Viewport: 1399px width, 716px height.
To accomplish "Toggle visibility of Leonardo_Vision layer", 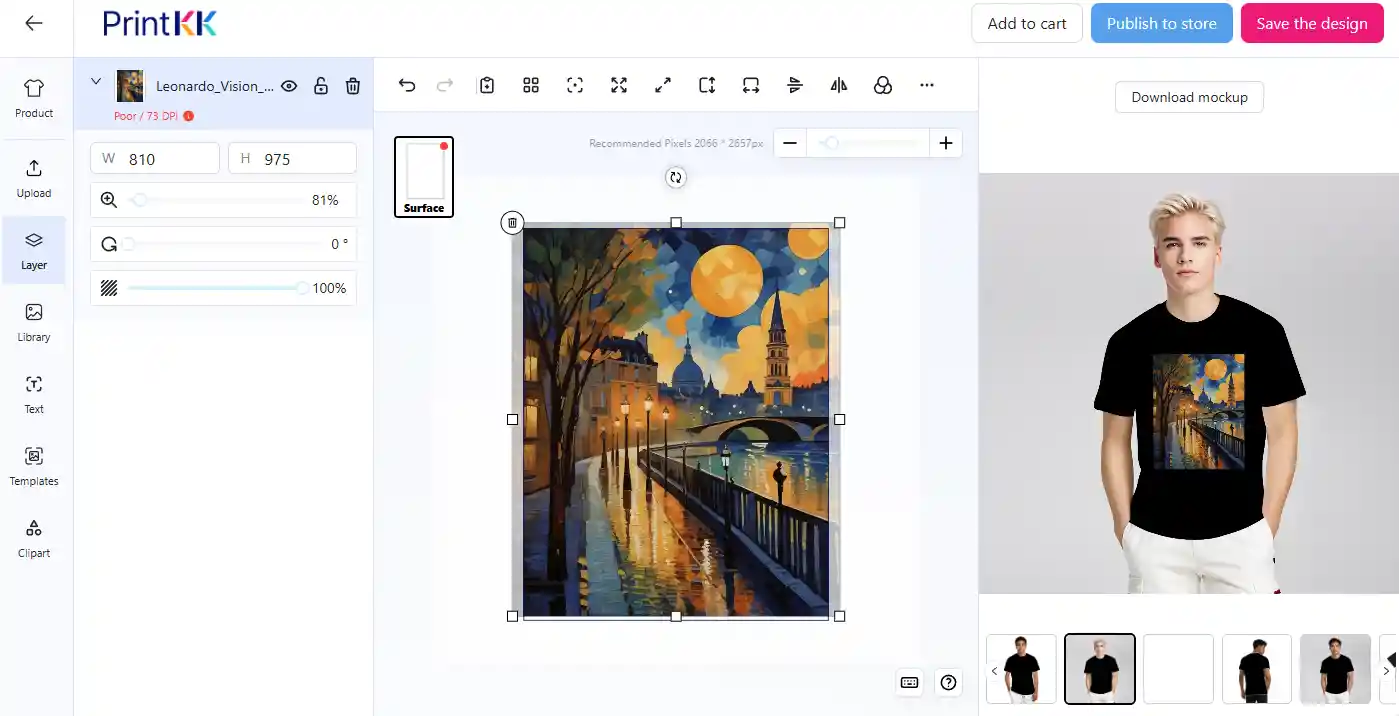I will [289, 86].
